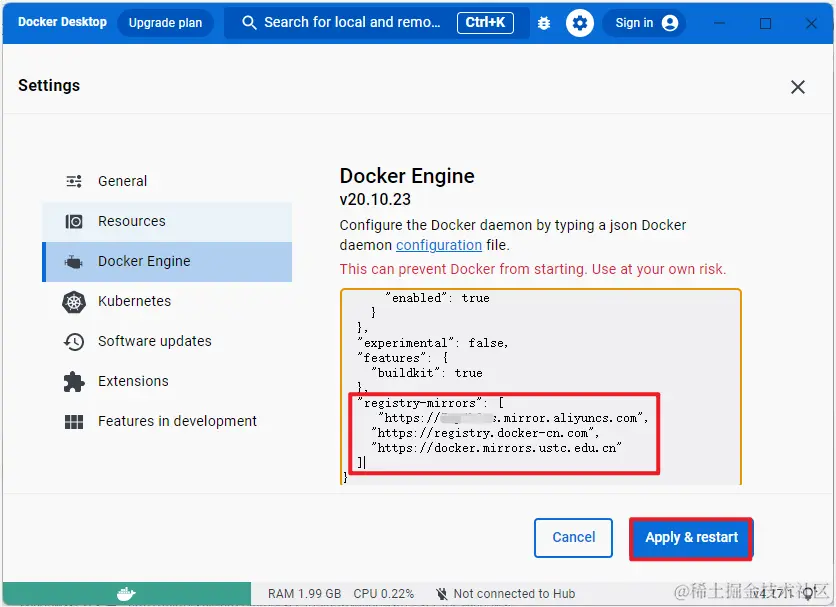Click the registry.docker-cn.com mirror line
The image size is (836, 607).
[x=485, y=433]
